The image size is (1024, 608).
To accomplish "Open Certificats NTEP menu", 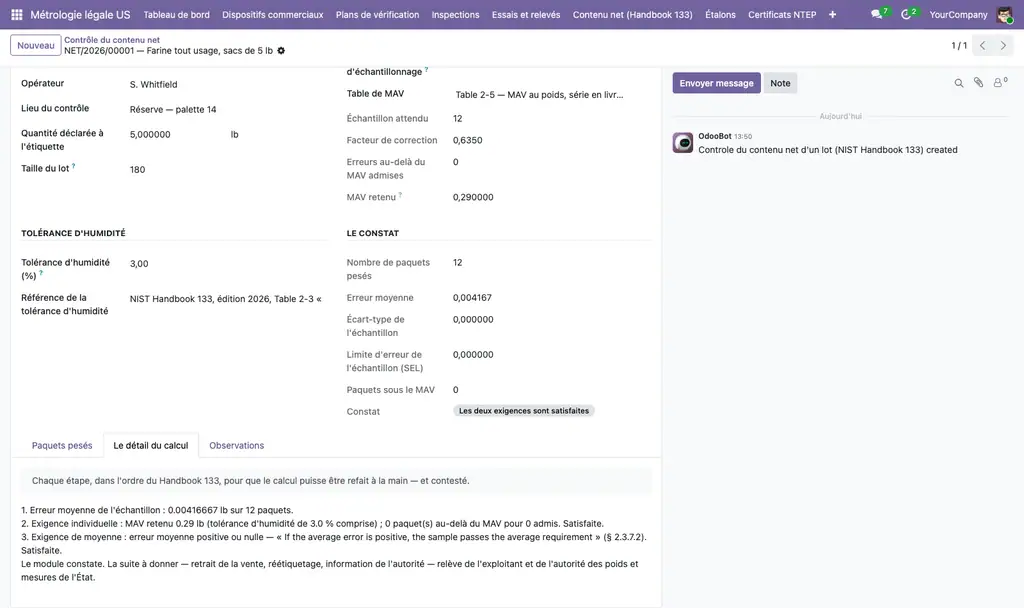I will click(x=782, y=14).
